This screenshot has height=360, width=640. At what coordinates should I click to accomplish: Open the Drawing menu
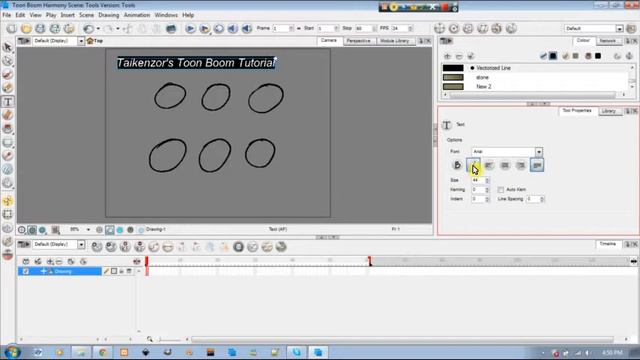click(109, 15)
